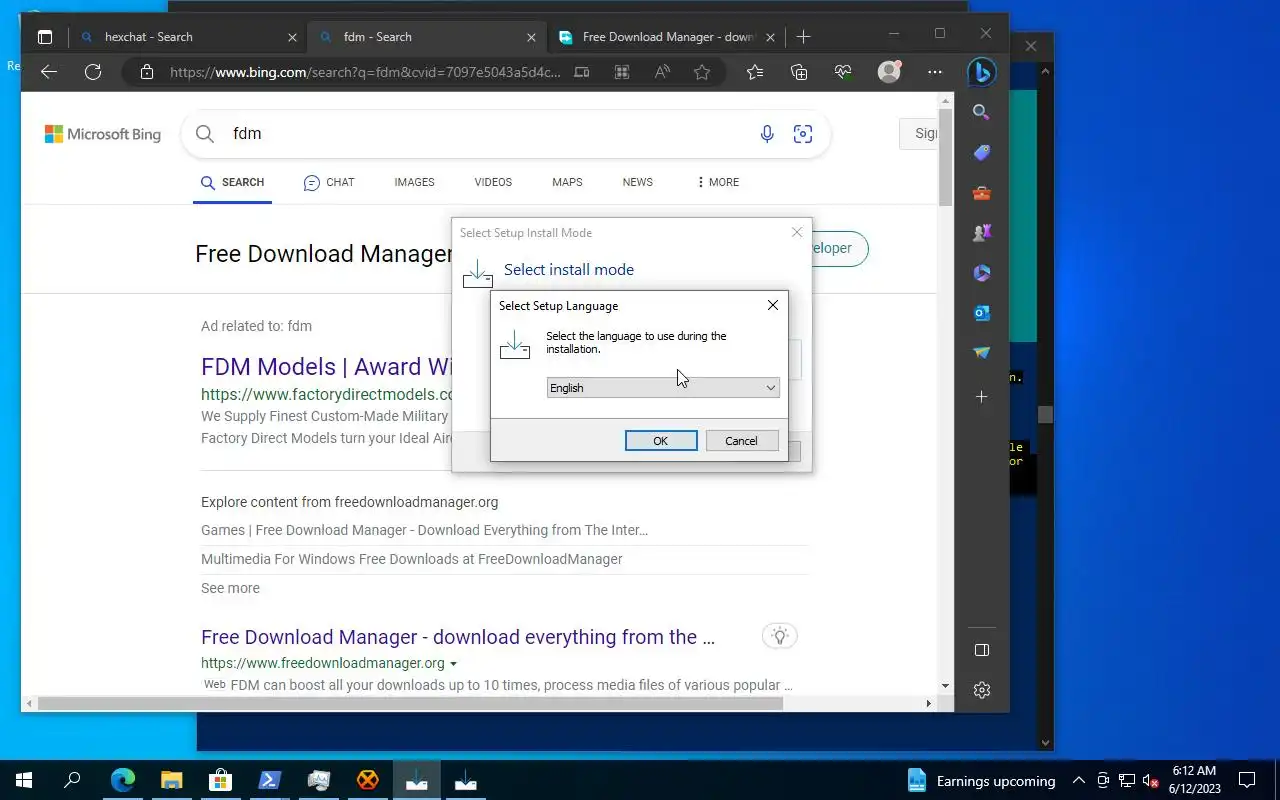Add this page to favorites star
1280x800 pixels.
pos(702,72)
